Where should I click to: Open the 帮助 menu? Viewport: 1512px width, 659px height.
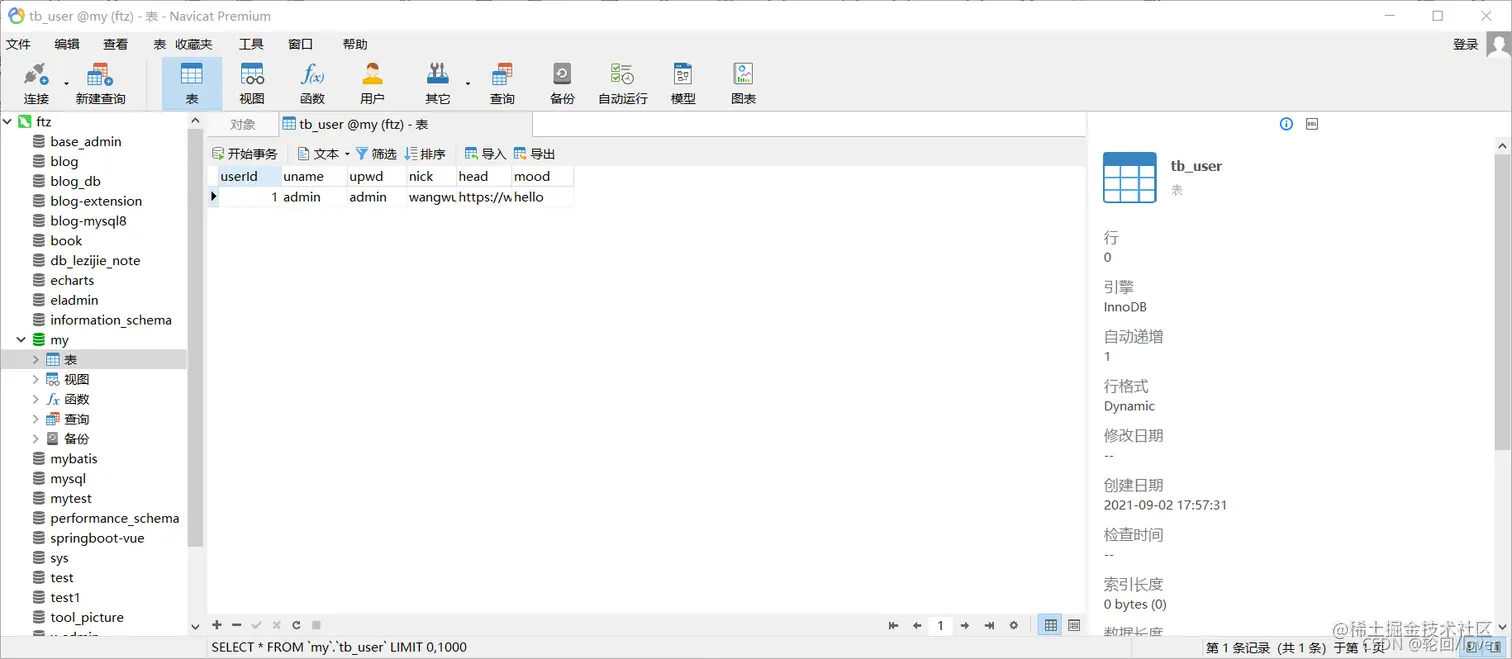click(x=355, y=44)
